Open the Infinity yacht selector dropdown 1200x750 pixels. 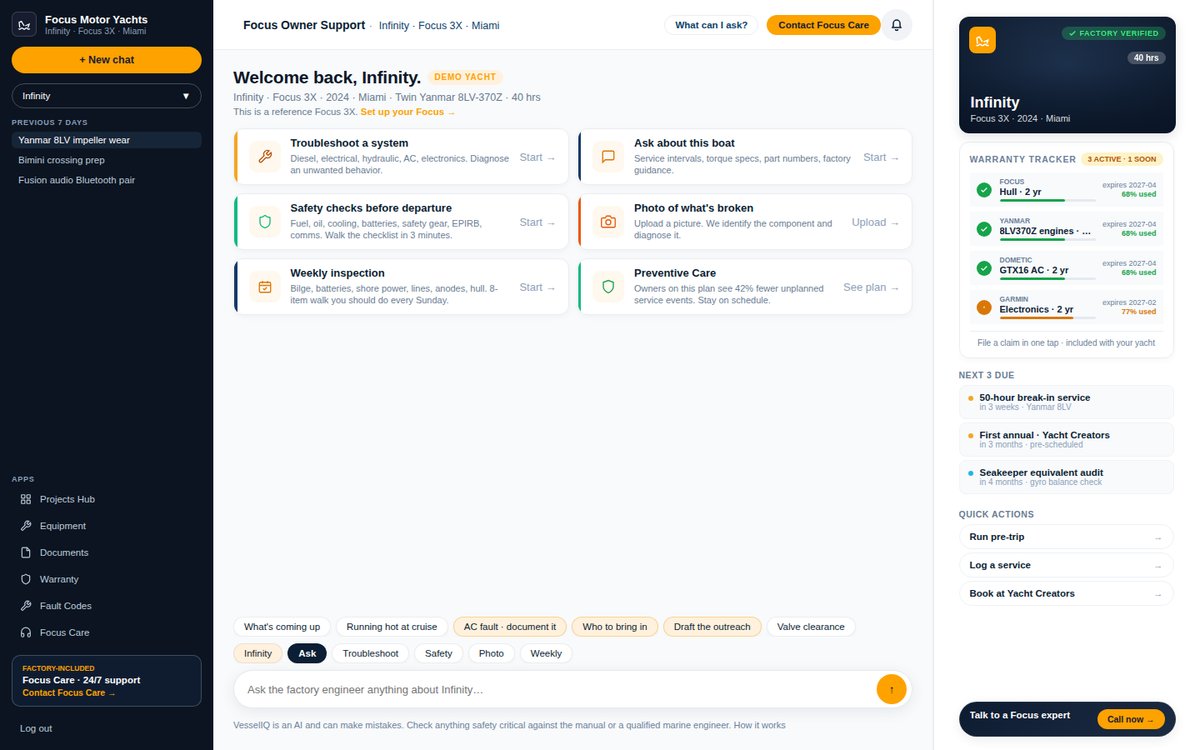pyautogui.click(x=106, y=96)
